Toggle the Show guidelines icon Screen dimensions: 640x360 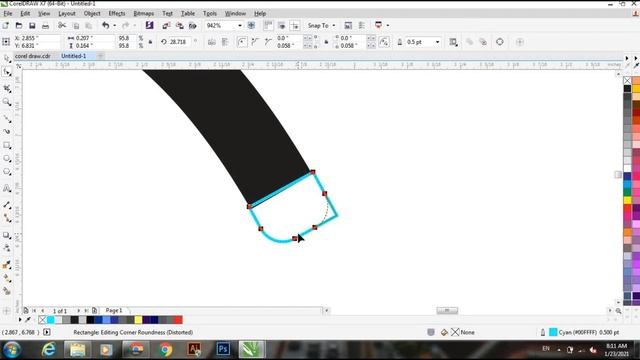[295, 25]
